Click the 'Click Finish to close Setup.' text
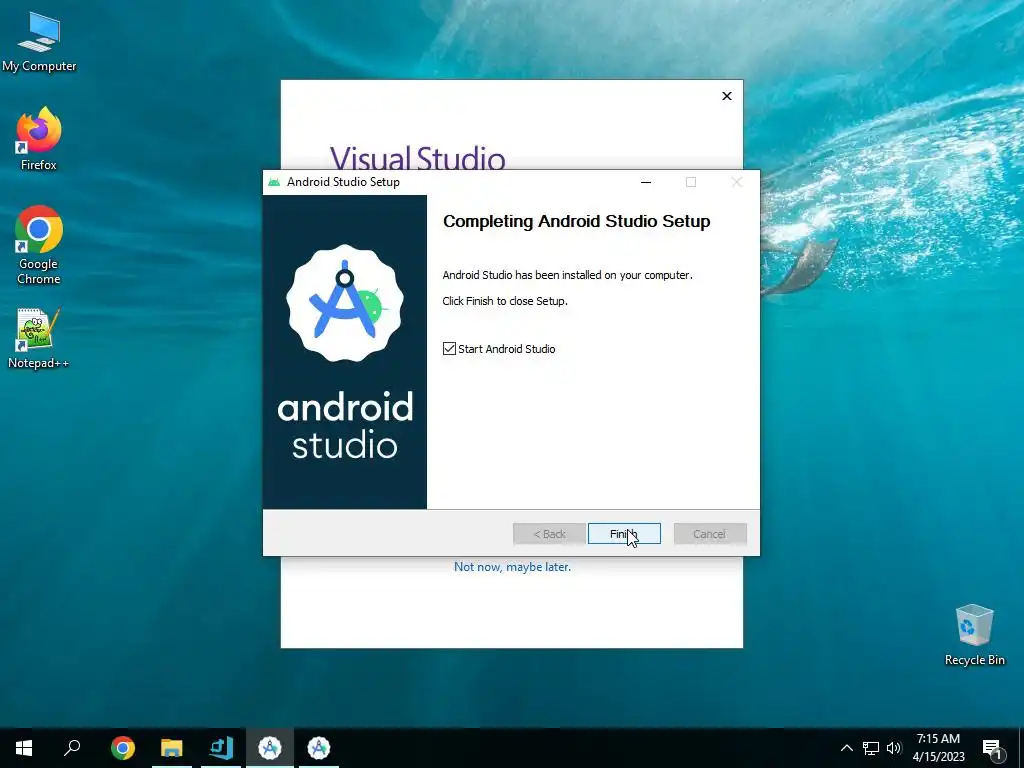1024x768 pixels. point(505,301)
